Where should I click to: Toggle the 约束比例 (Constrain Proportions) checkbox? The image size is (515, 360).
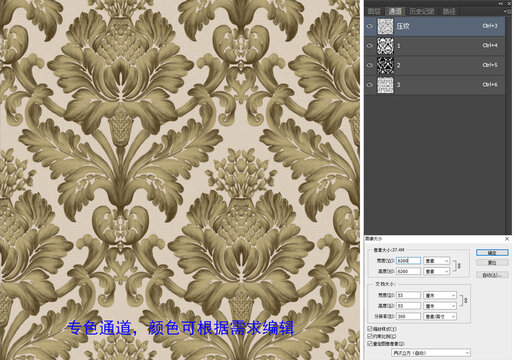370,336
